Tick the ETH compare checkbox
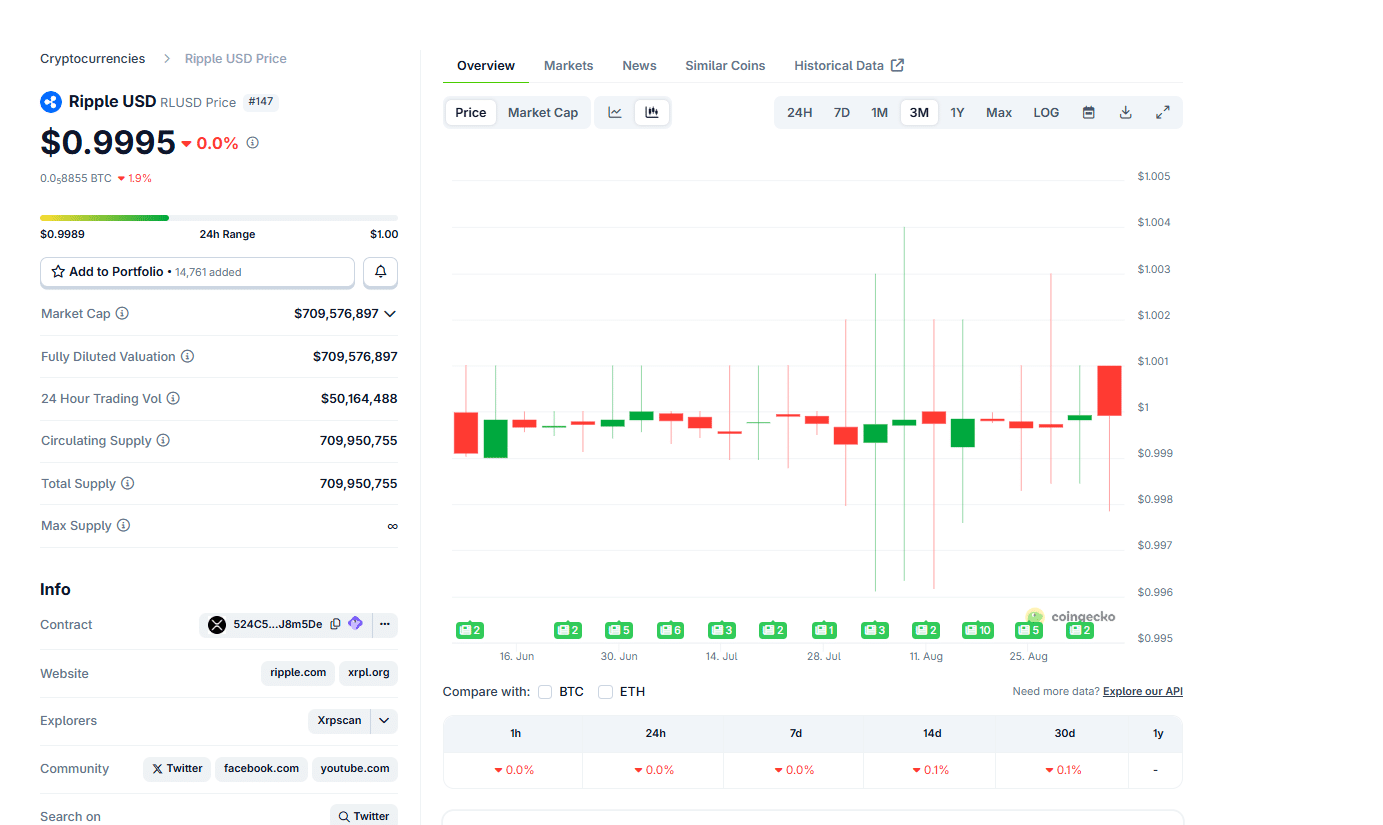The height and width of the screenshot is (825, 1383). 605,692
